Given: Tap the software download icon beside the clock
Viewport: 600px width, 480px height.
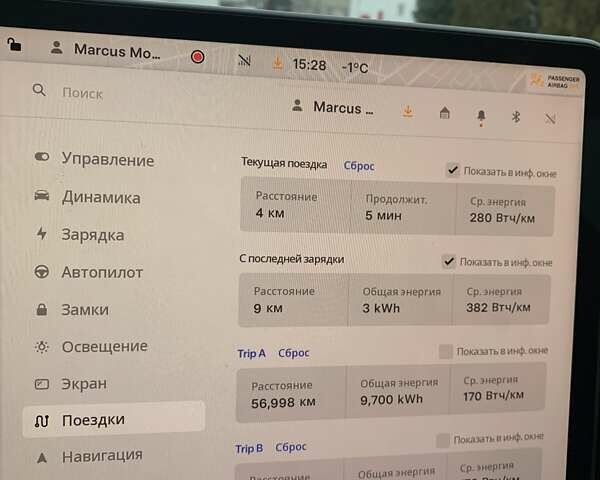Looking at the screenshot, I should click(277, 63).
